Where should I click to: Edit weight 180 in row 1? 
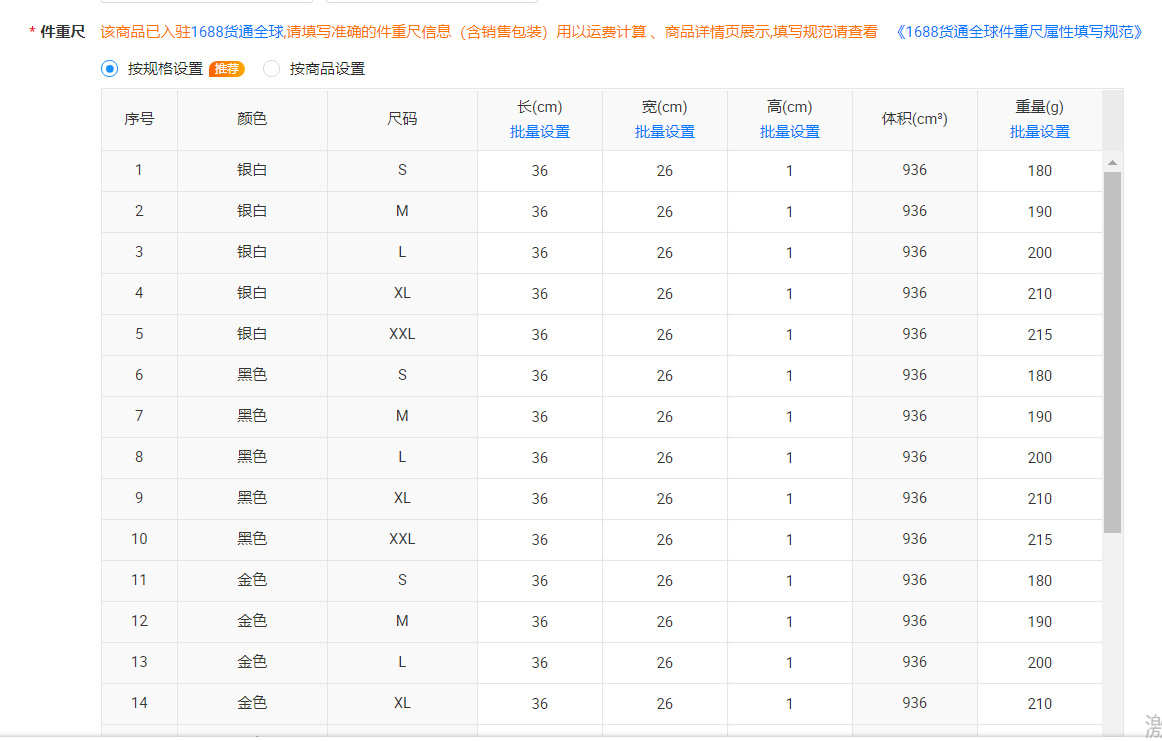(x=1039, y=171)
